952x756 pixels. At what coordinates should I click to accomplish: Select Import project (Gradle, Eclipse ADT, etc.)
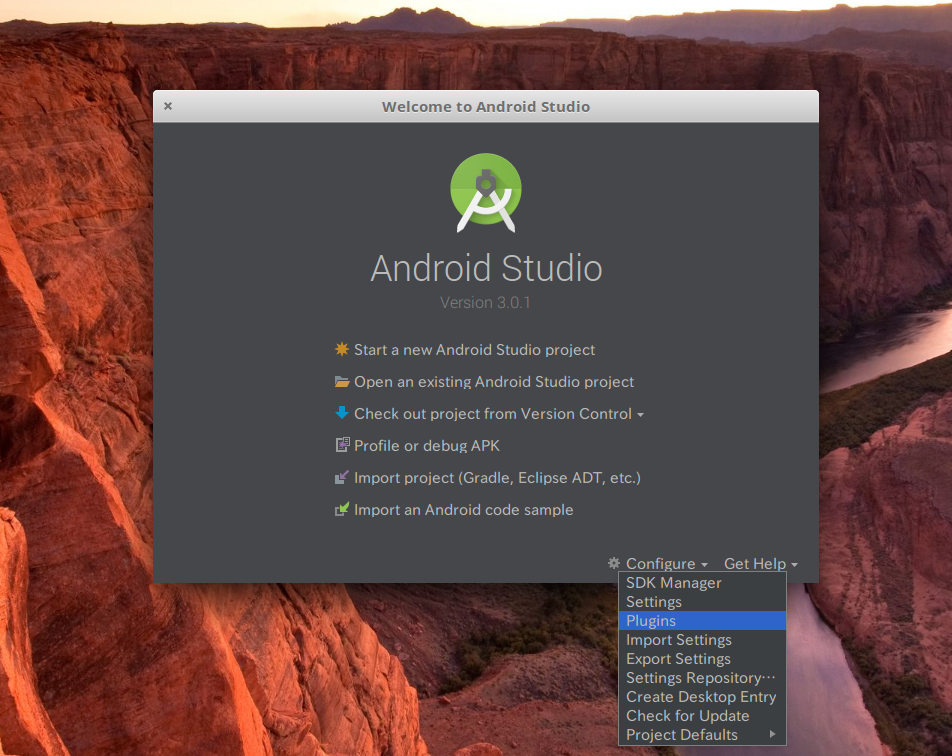pos(497,478)
